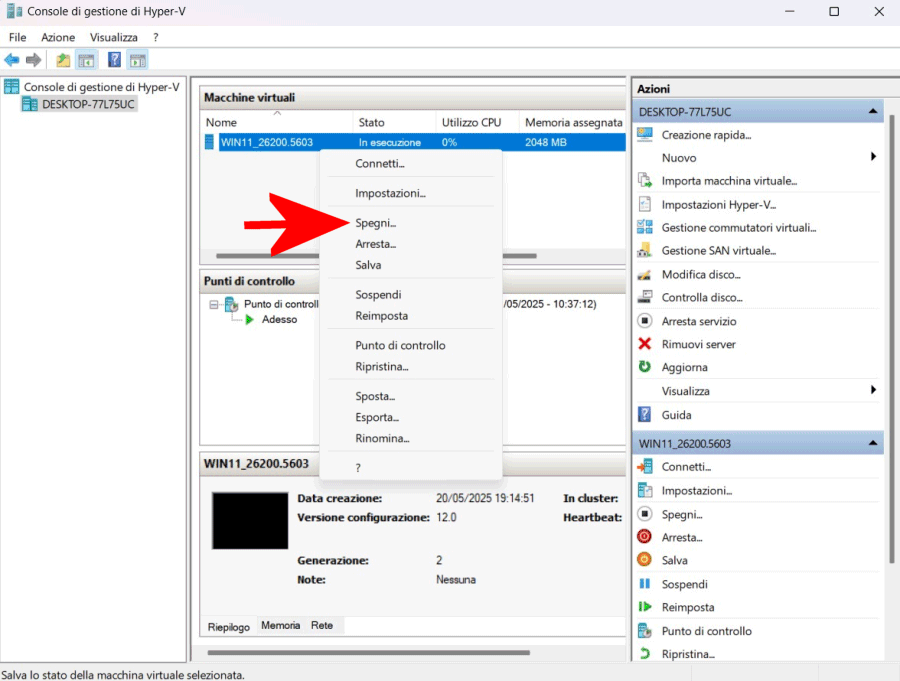Choose the ? entry in context menu

[x=410, y=468]
